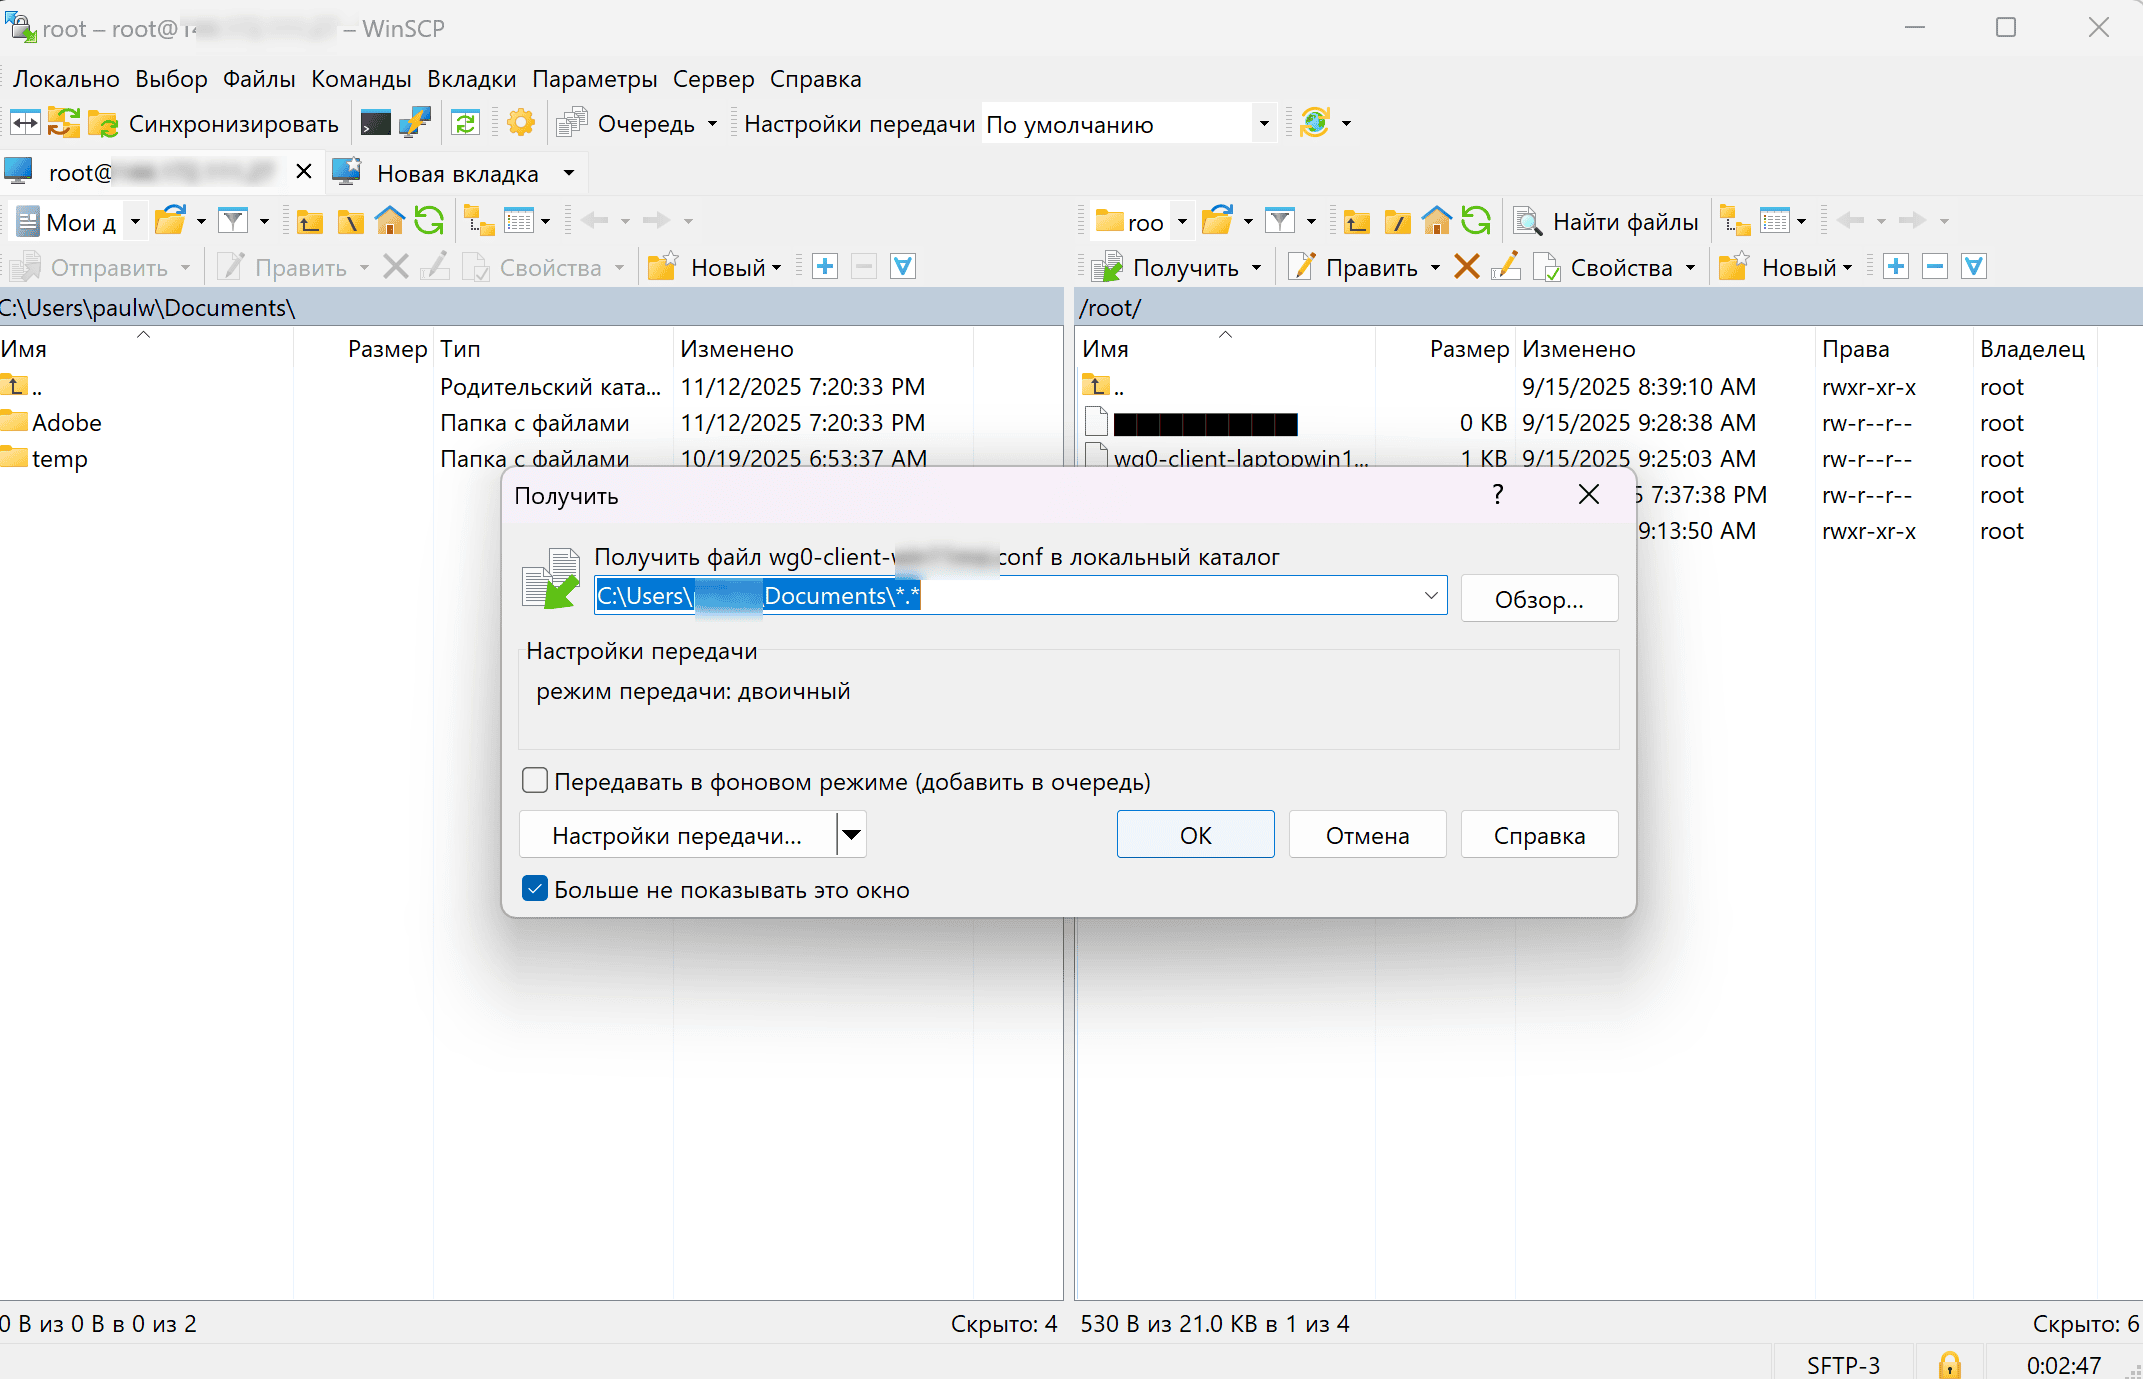
Task: Uncheck 'Больше не показывать это окно'
Action: (x=535, y=889)
